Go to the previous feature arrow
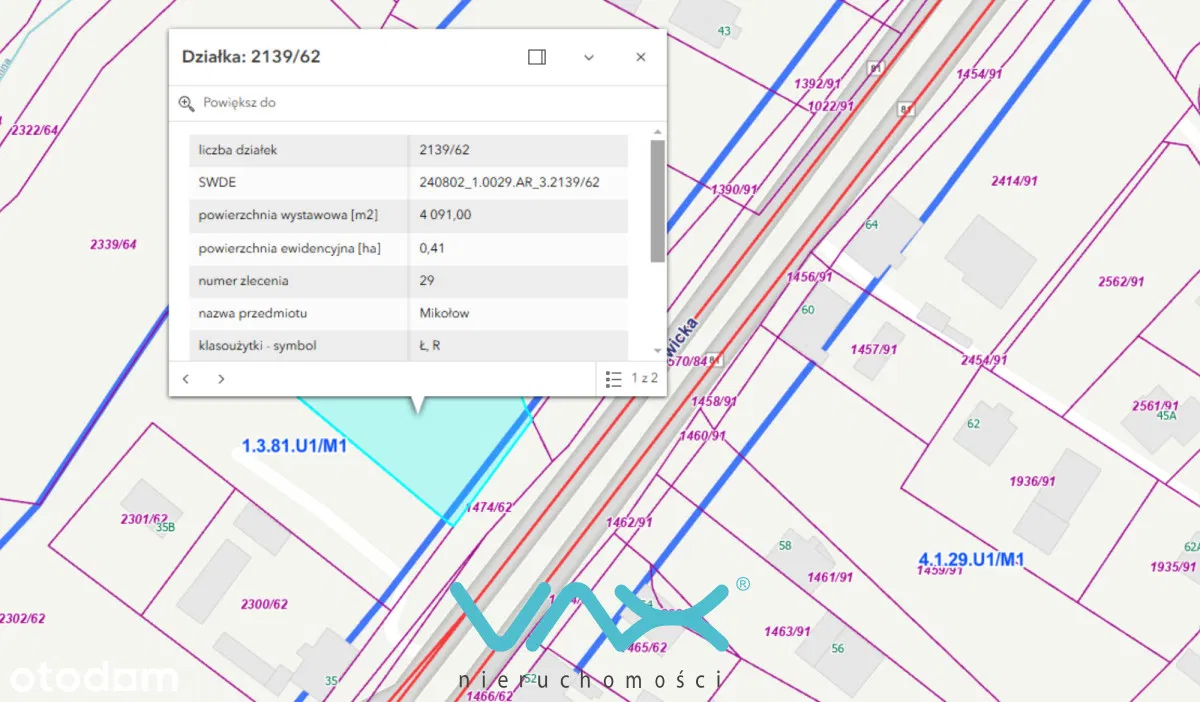The image size is (1200, 702). coord(186,379)
